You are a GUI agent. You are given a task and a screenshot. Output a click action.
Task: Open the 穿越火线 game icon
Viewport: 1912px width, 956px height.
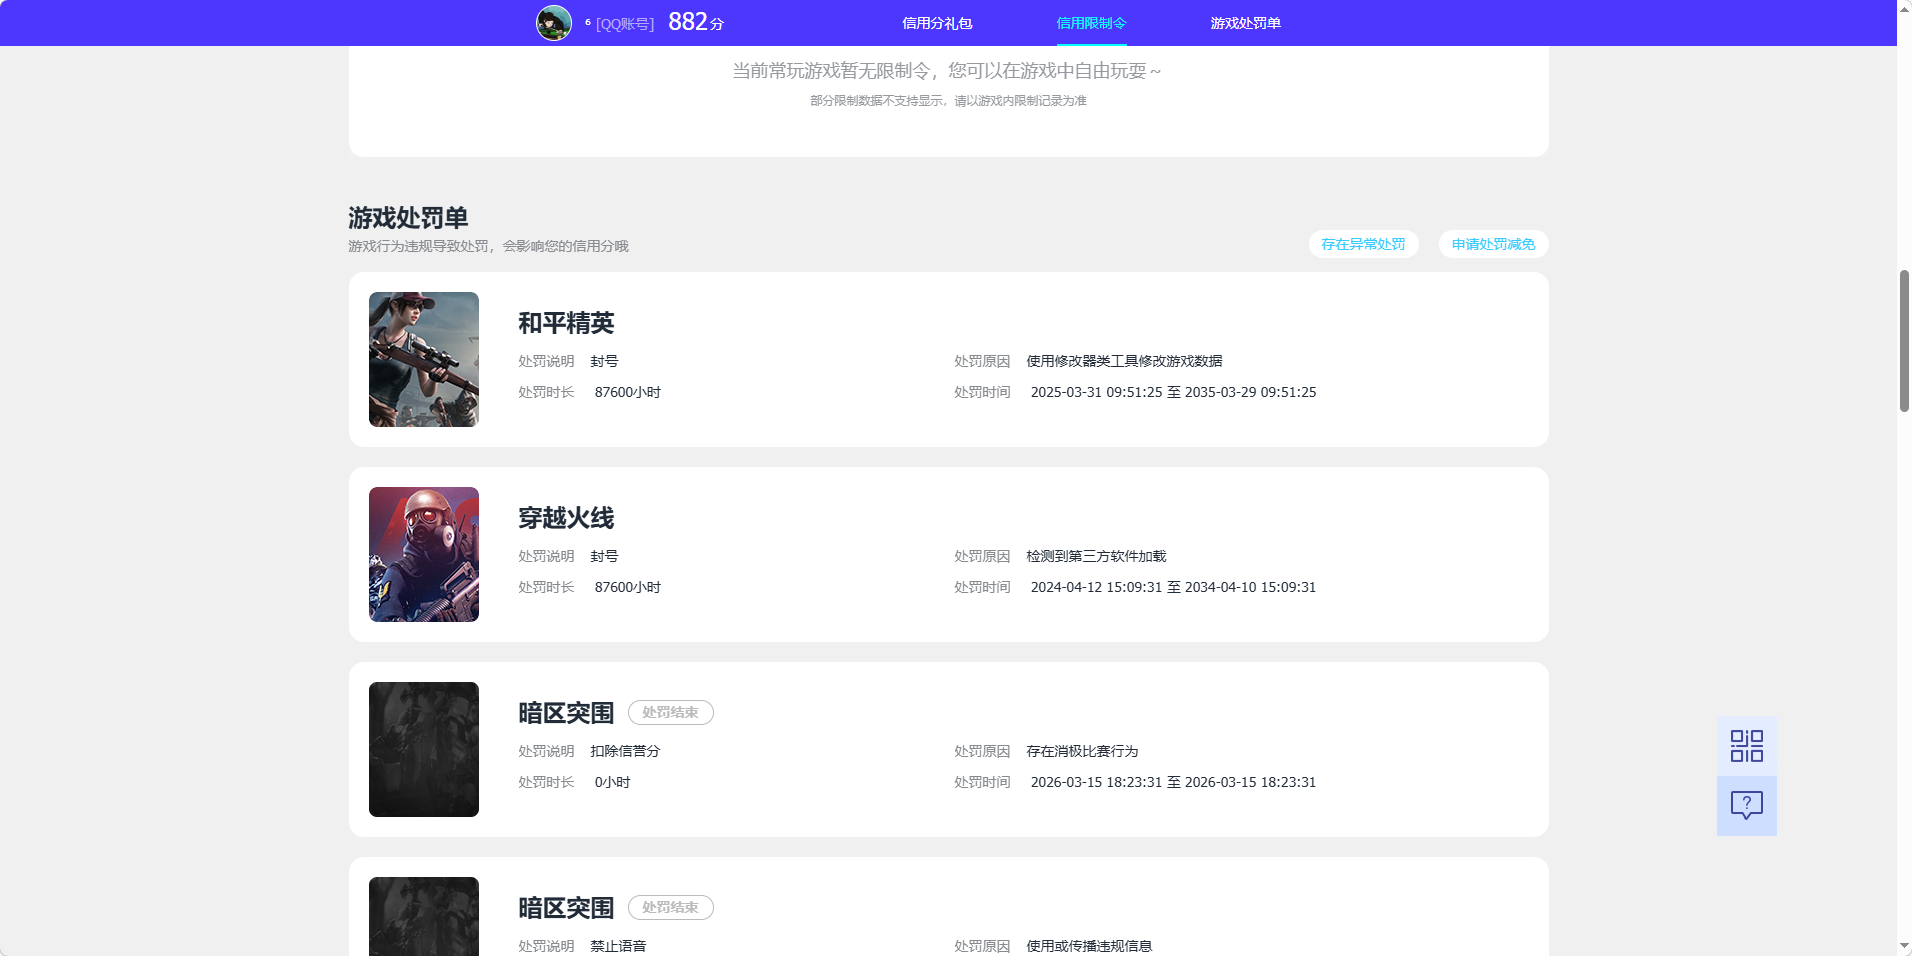pos(423,553)
